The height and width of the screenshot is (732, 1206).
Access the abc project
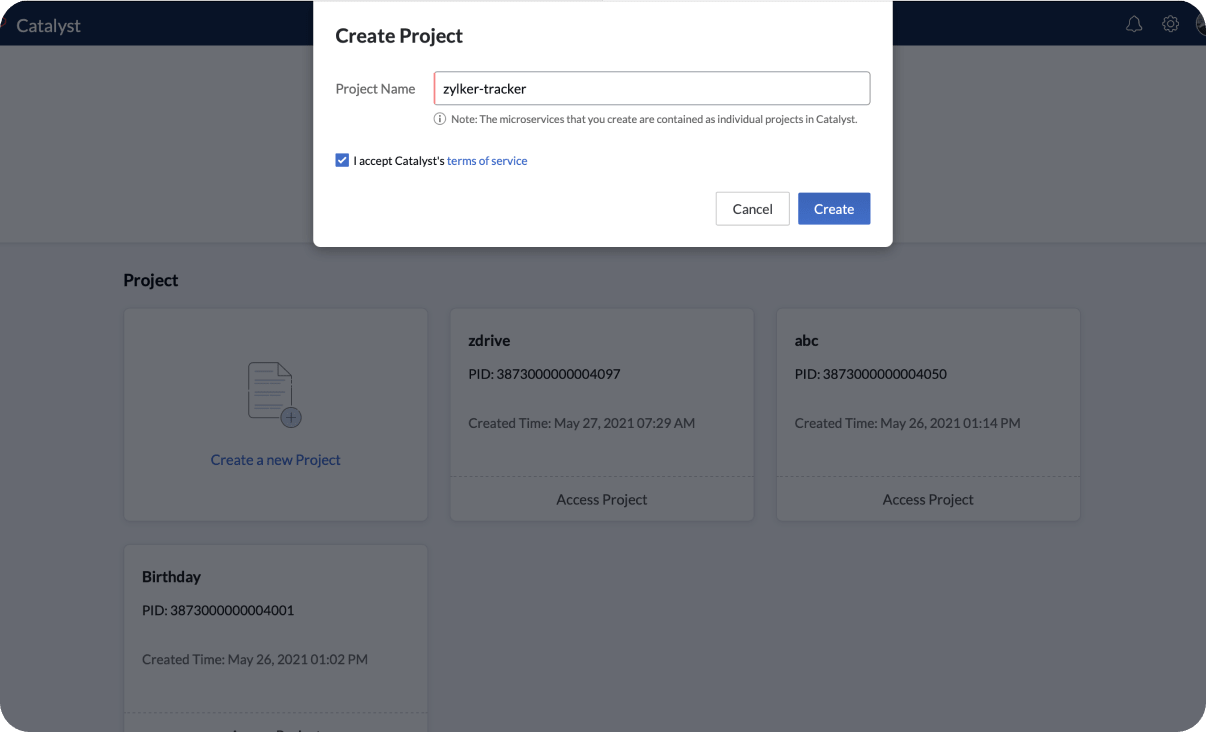[927, 499]
